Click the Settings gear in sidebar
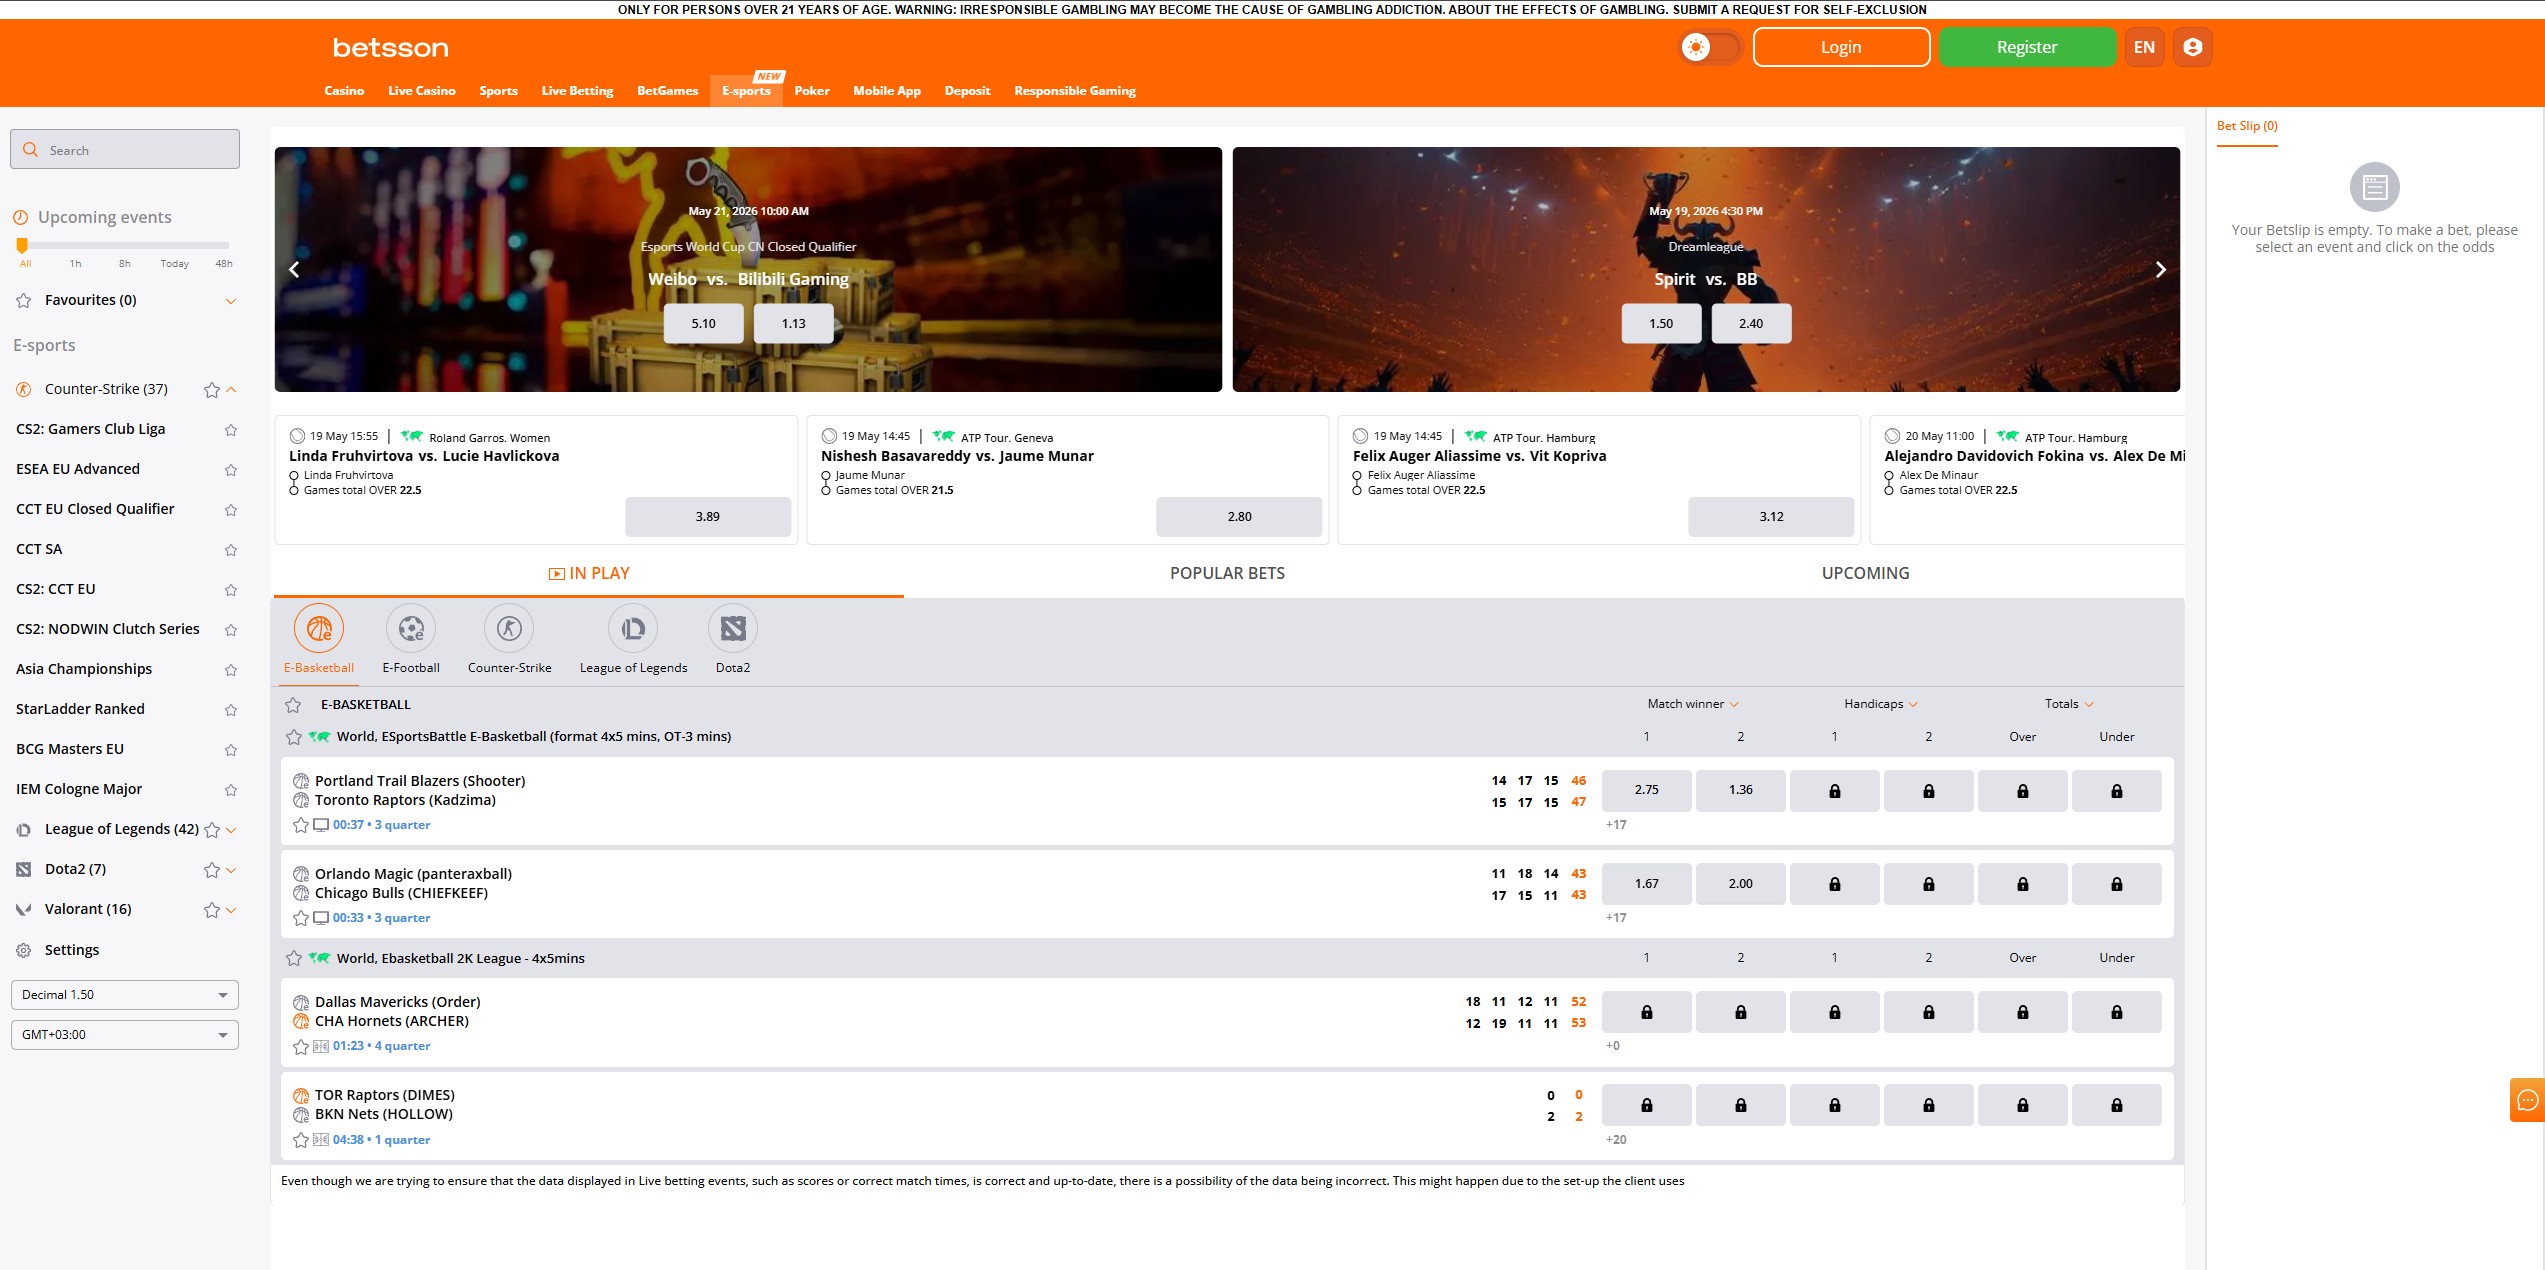Screen dimensions: 2545x1270 click(x=24, y=950)
